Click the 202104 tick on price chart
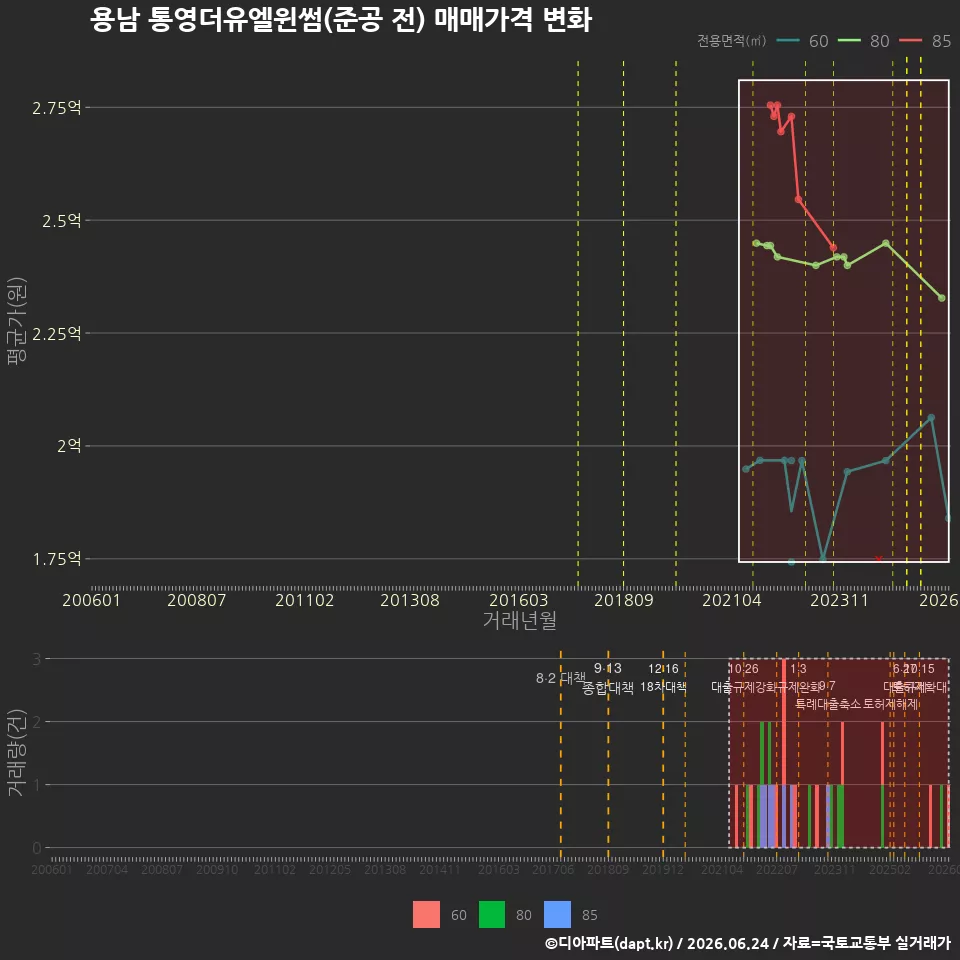Viewport: 960px width, 960px height. (732, 600)
